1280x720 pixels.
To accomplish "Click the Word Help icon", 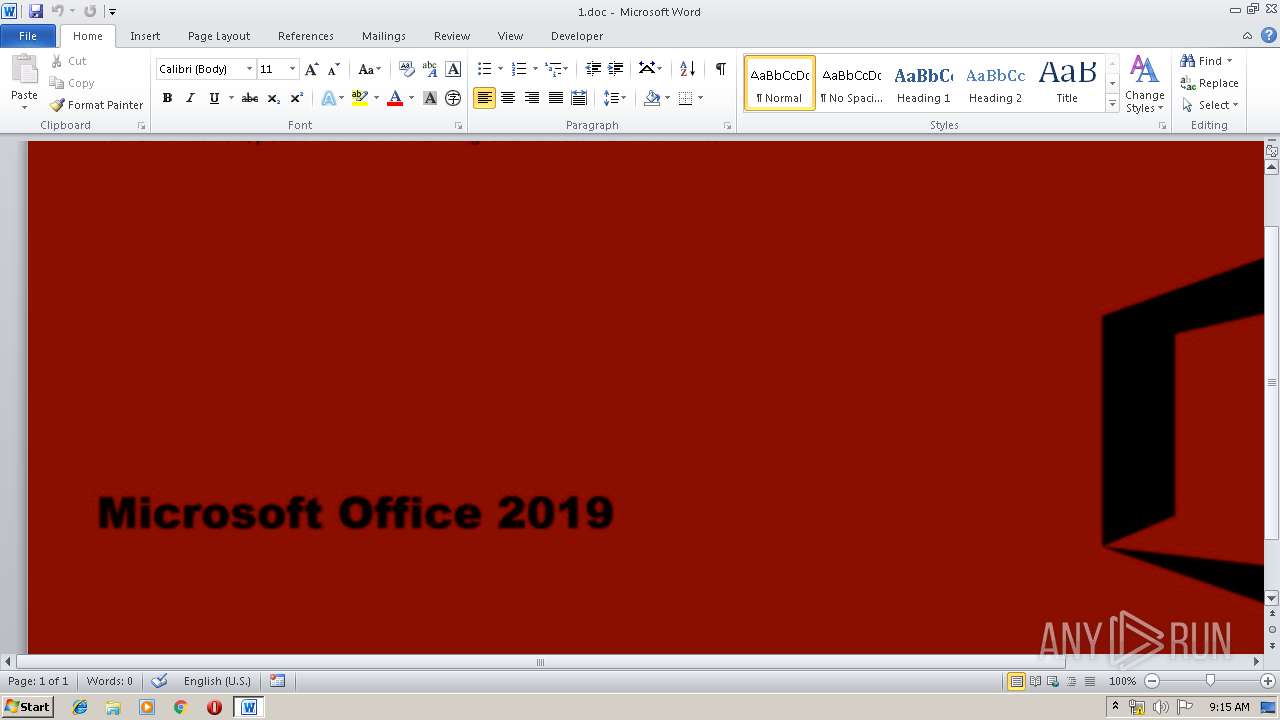I will pyautogui.click(x=1268, y=36).
